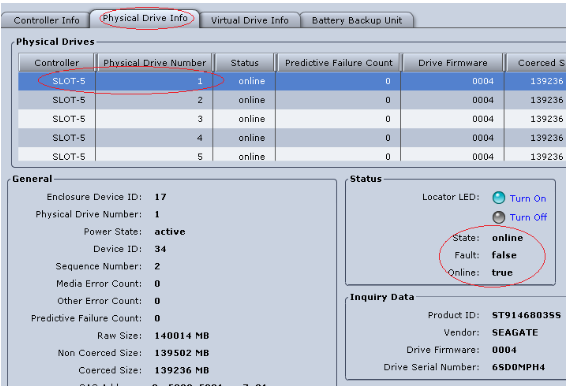Click the online status of drive 4
The image size is (567, 386).
(x=244, y=138)
